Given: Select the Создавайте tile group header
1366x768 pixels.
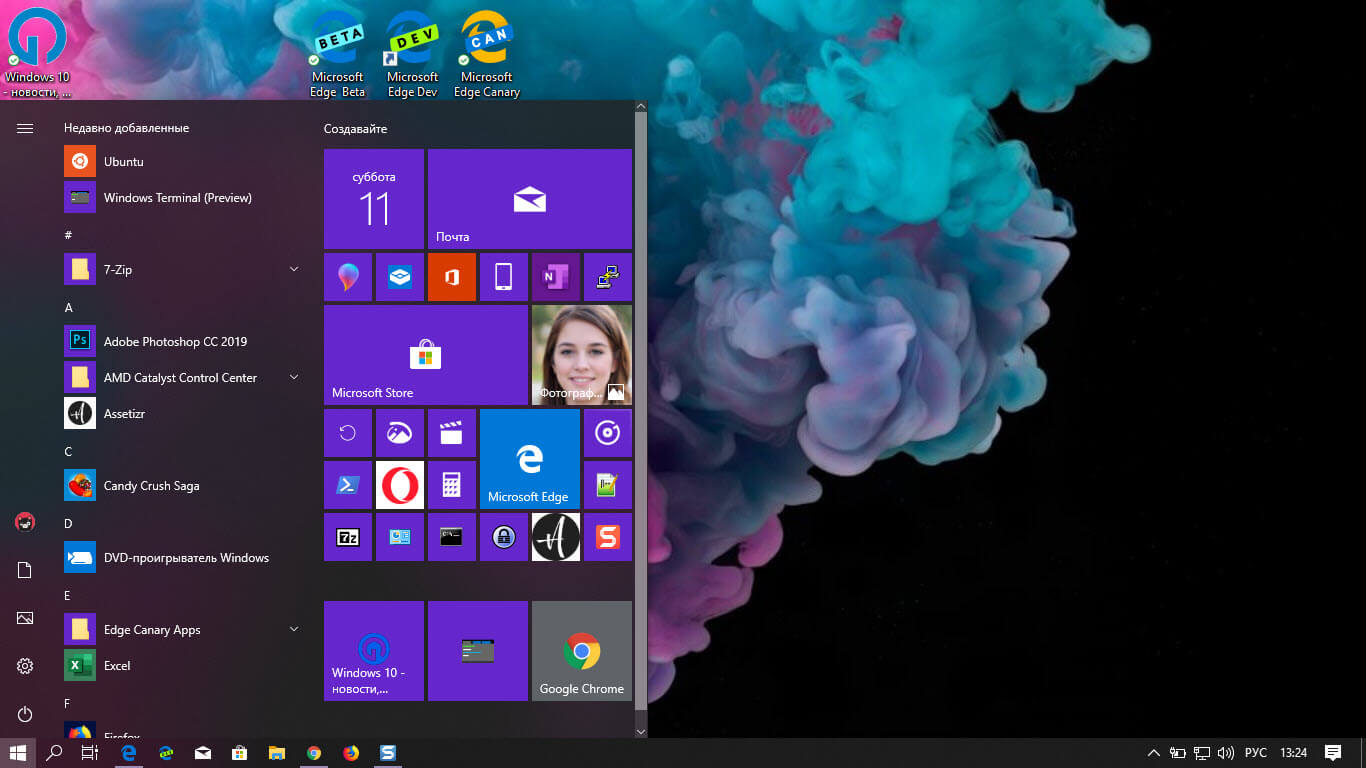Looking at the screenshot, I should (x=355, y=129).
